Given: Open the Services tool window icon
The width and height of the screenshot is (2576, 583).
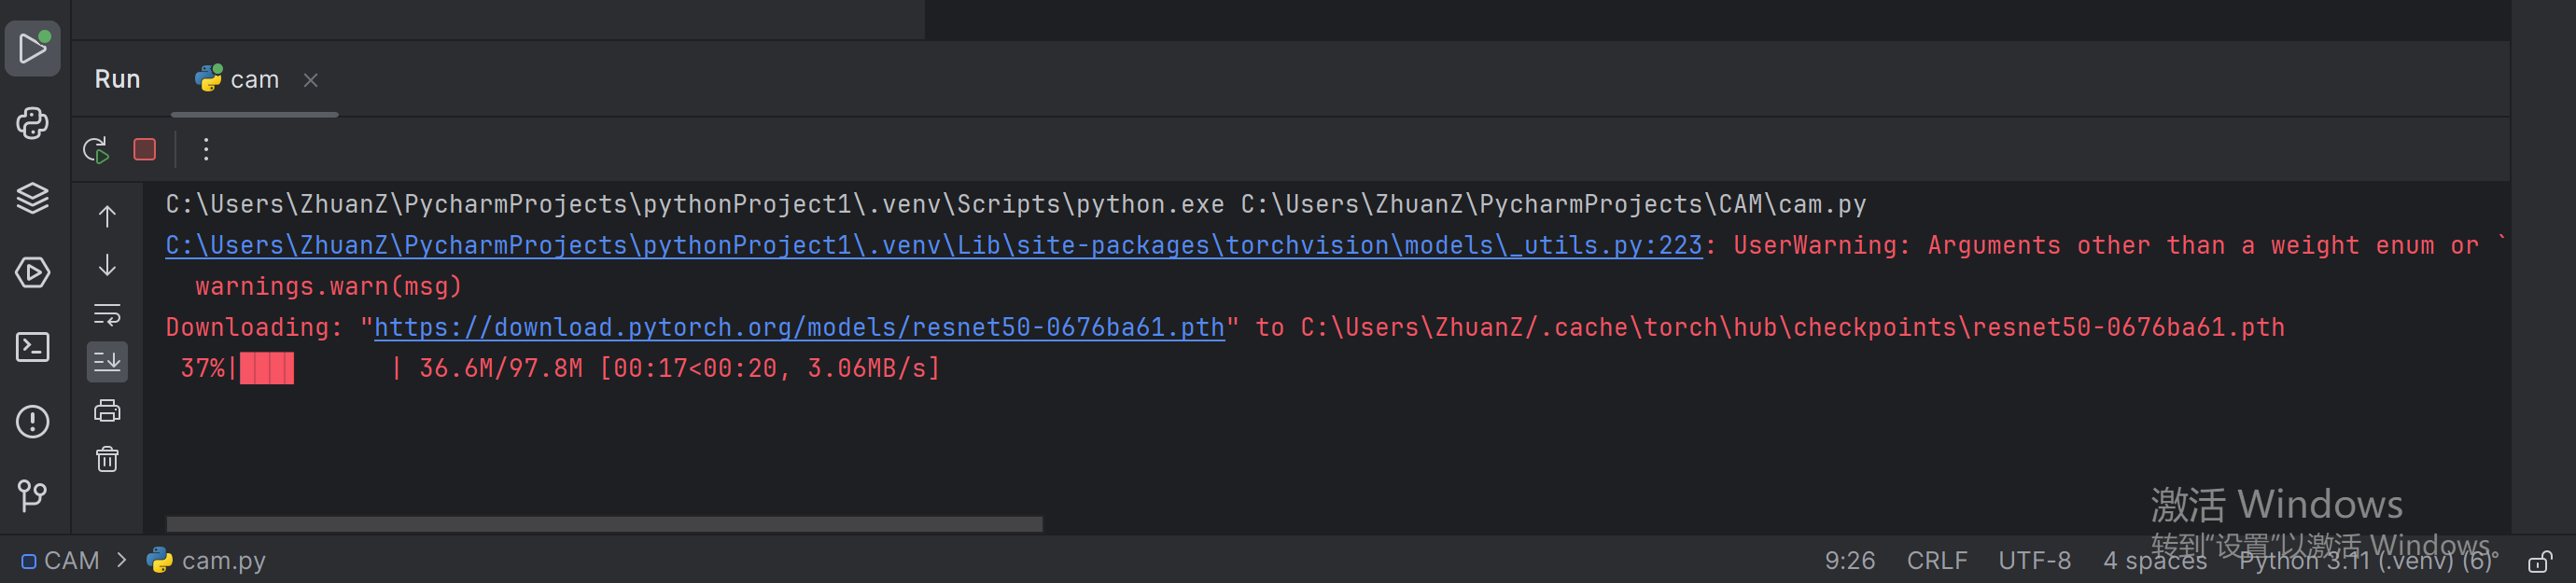Looking at the screenshot, I should tap(33, 272).
